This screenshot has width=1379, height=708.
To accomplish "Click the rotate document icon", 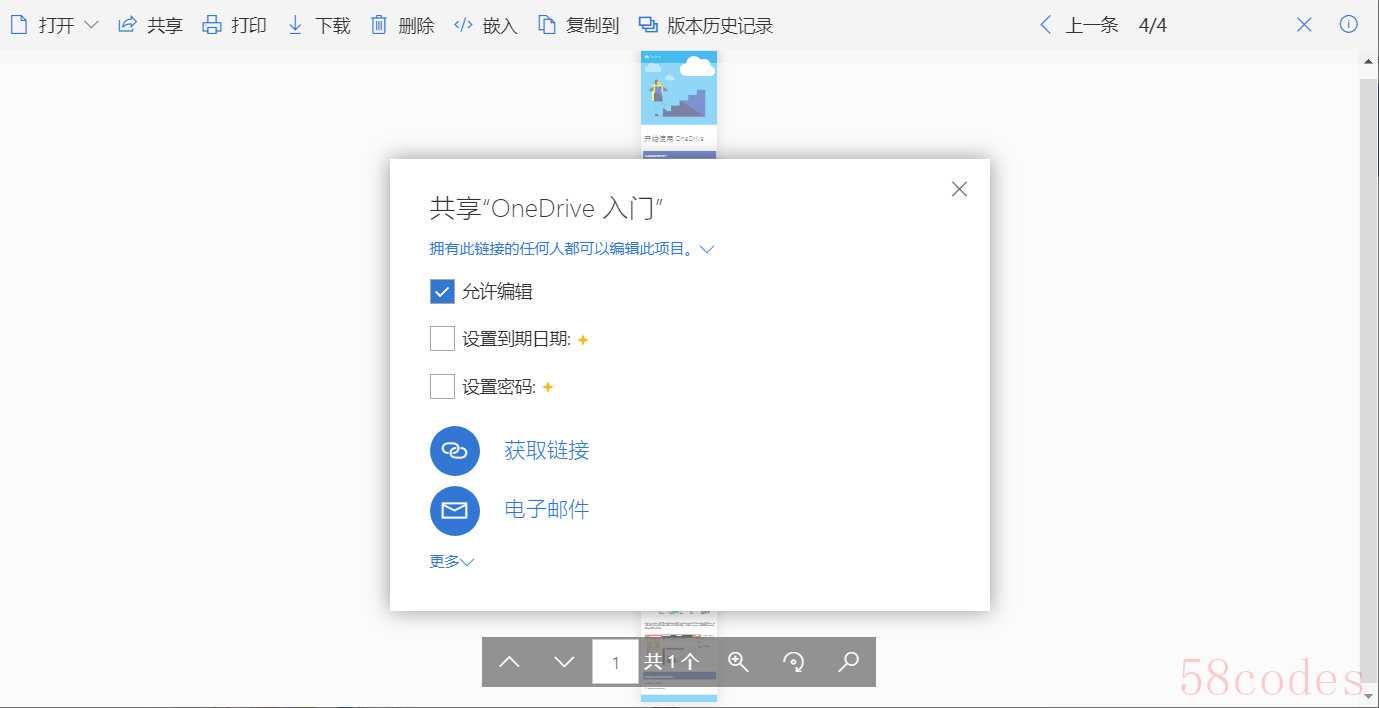I will [794, 662].
